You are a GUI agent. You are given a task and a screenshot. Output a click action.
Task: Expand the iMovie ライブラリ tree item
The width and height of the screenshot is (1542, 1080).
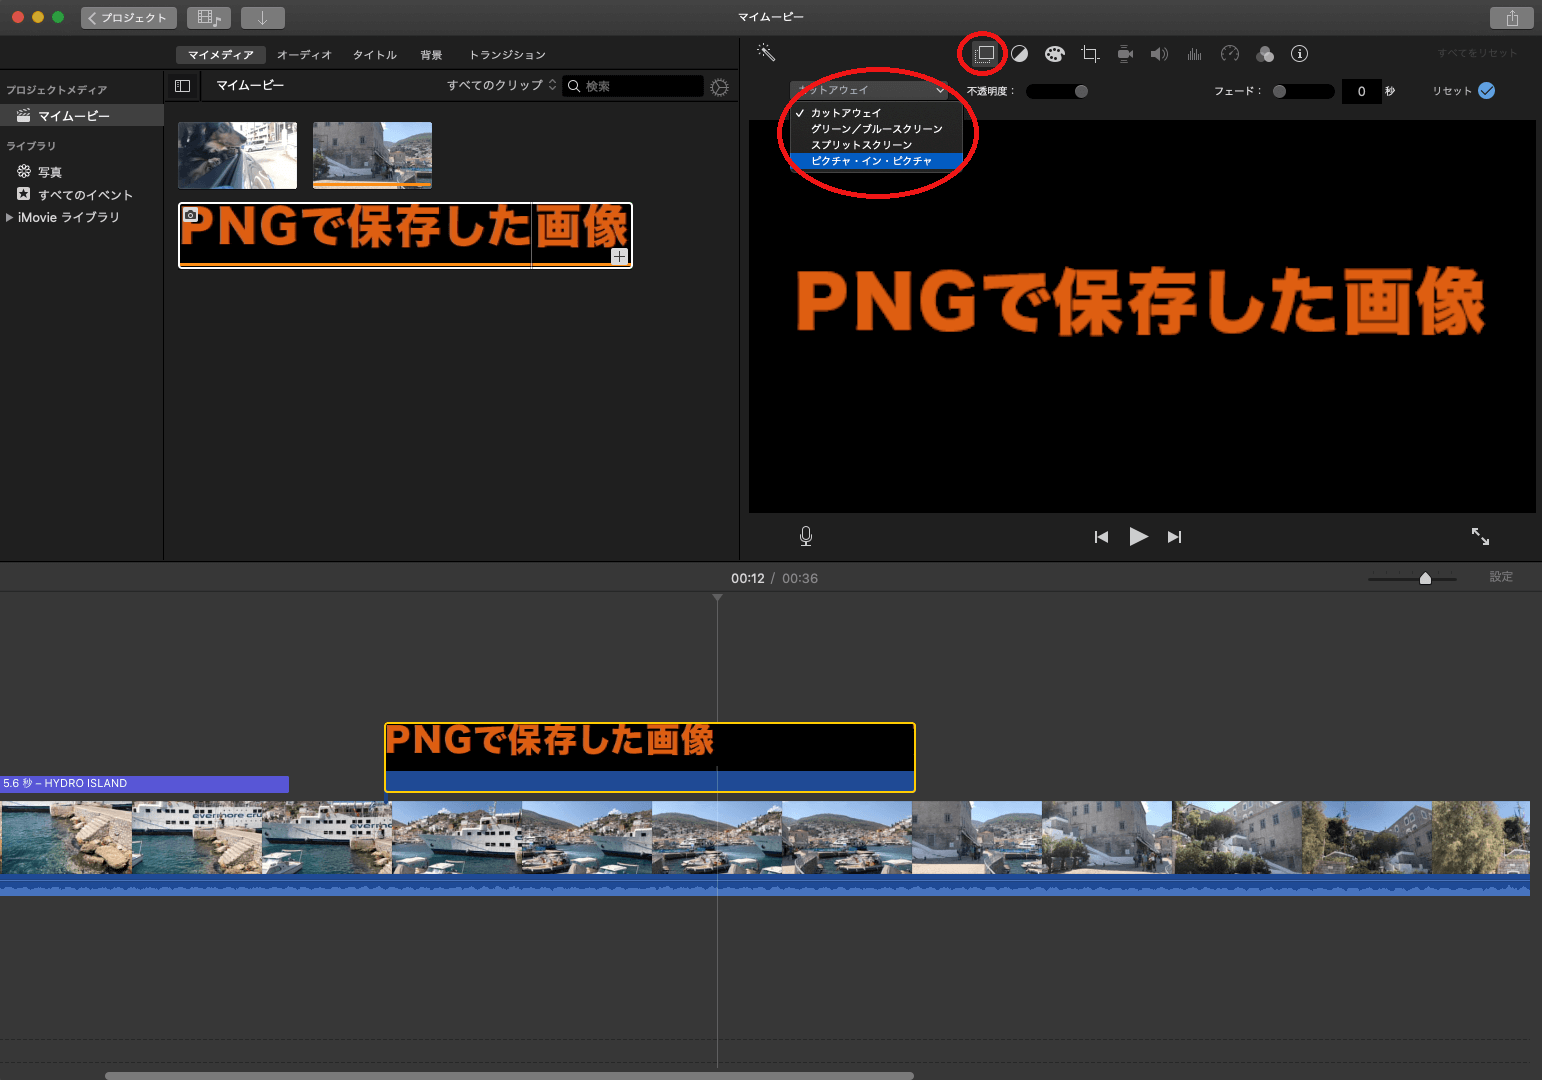click(10, 217)
